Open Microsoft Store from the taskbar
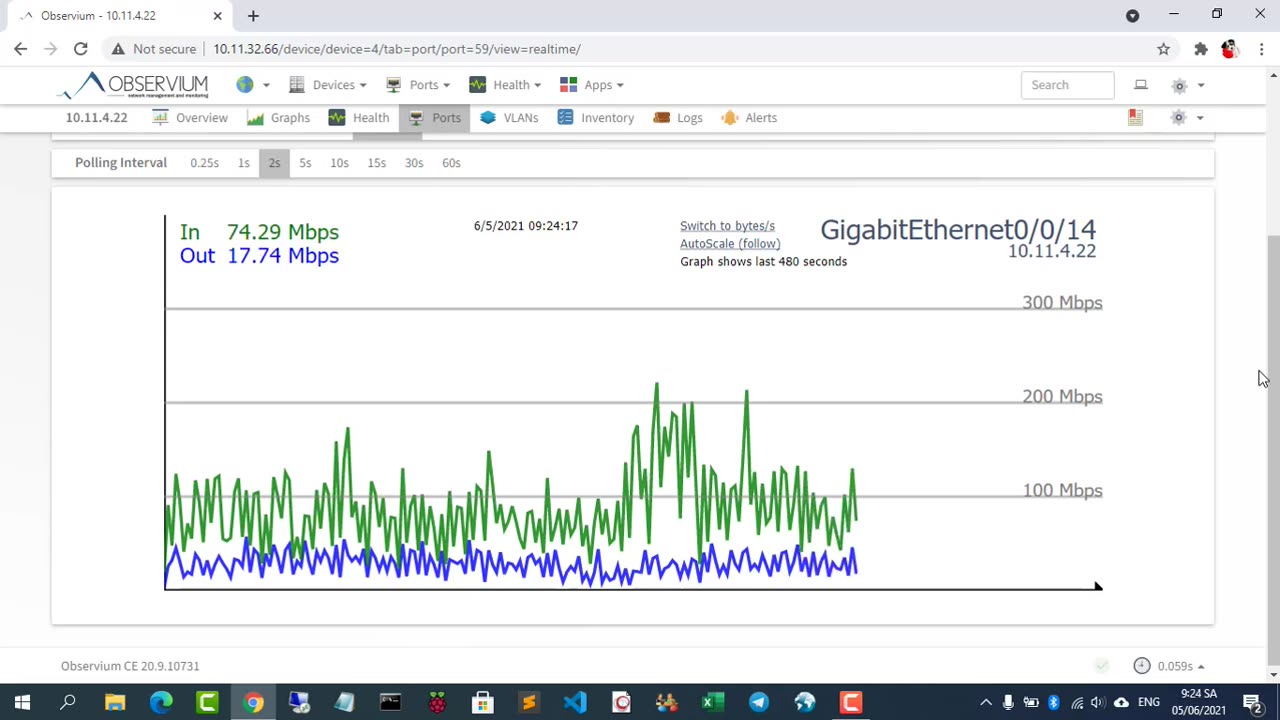 coord(483,703)
